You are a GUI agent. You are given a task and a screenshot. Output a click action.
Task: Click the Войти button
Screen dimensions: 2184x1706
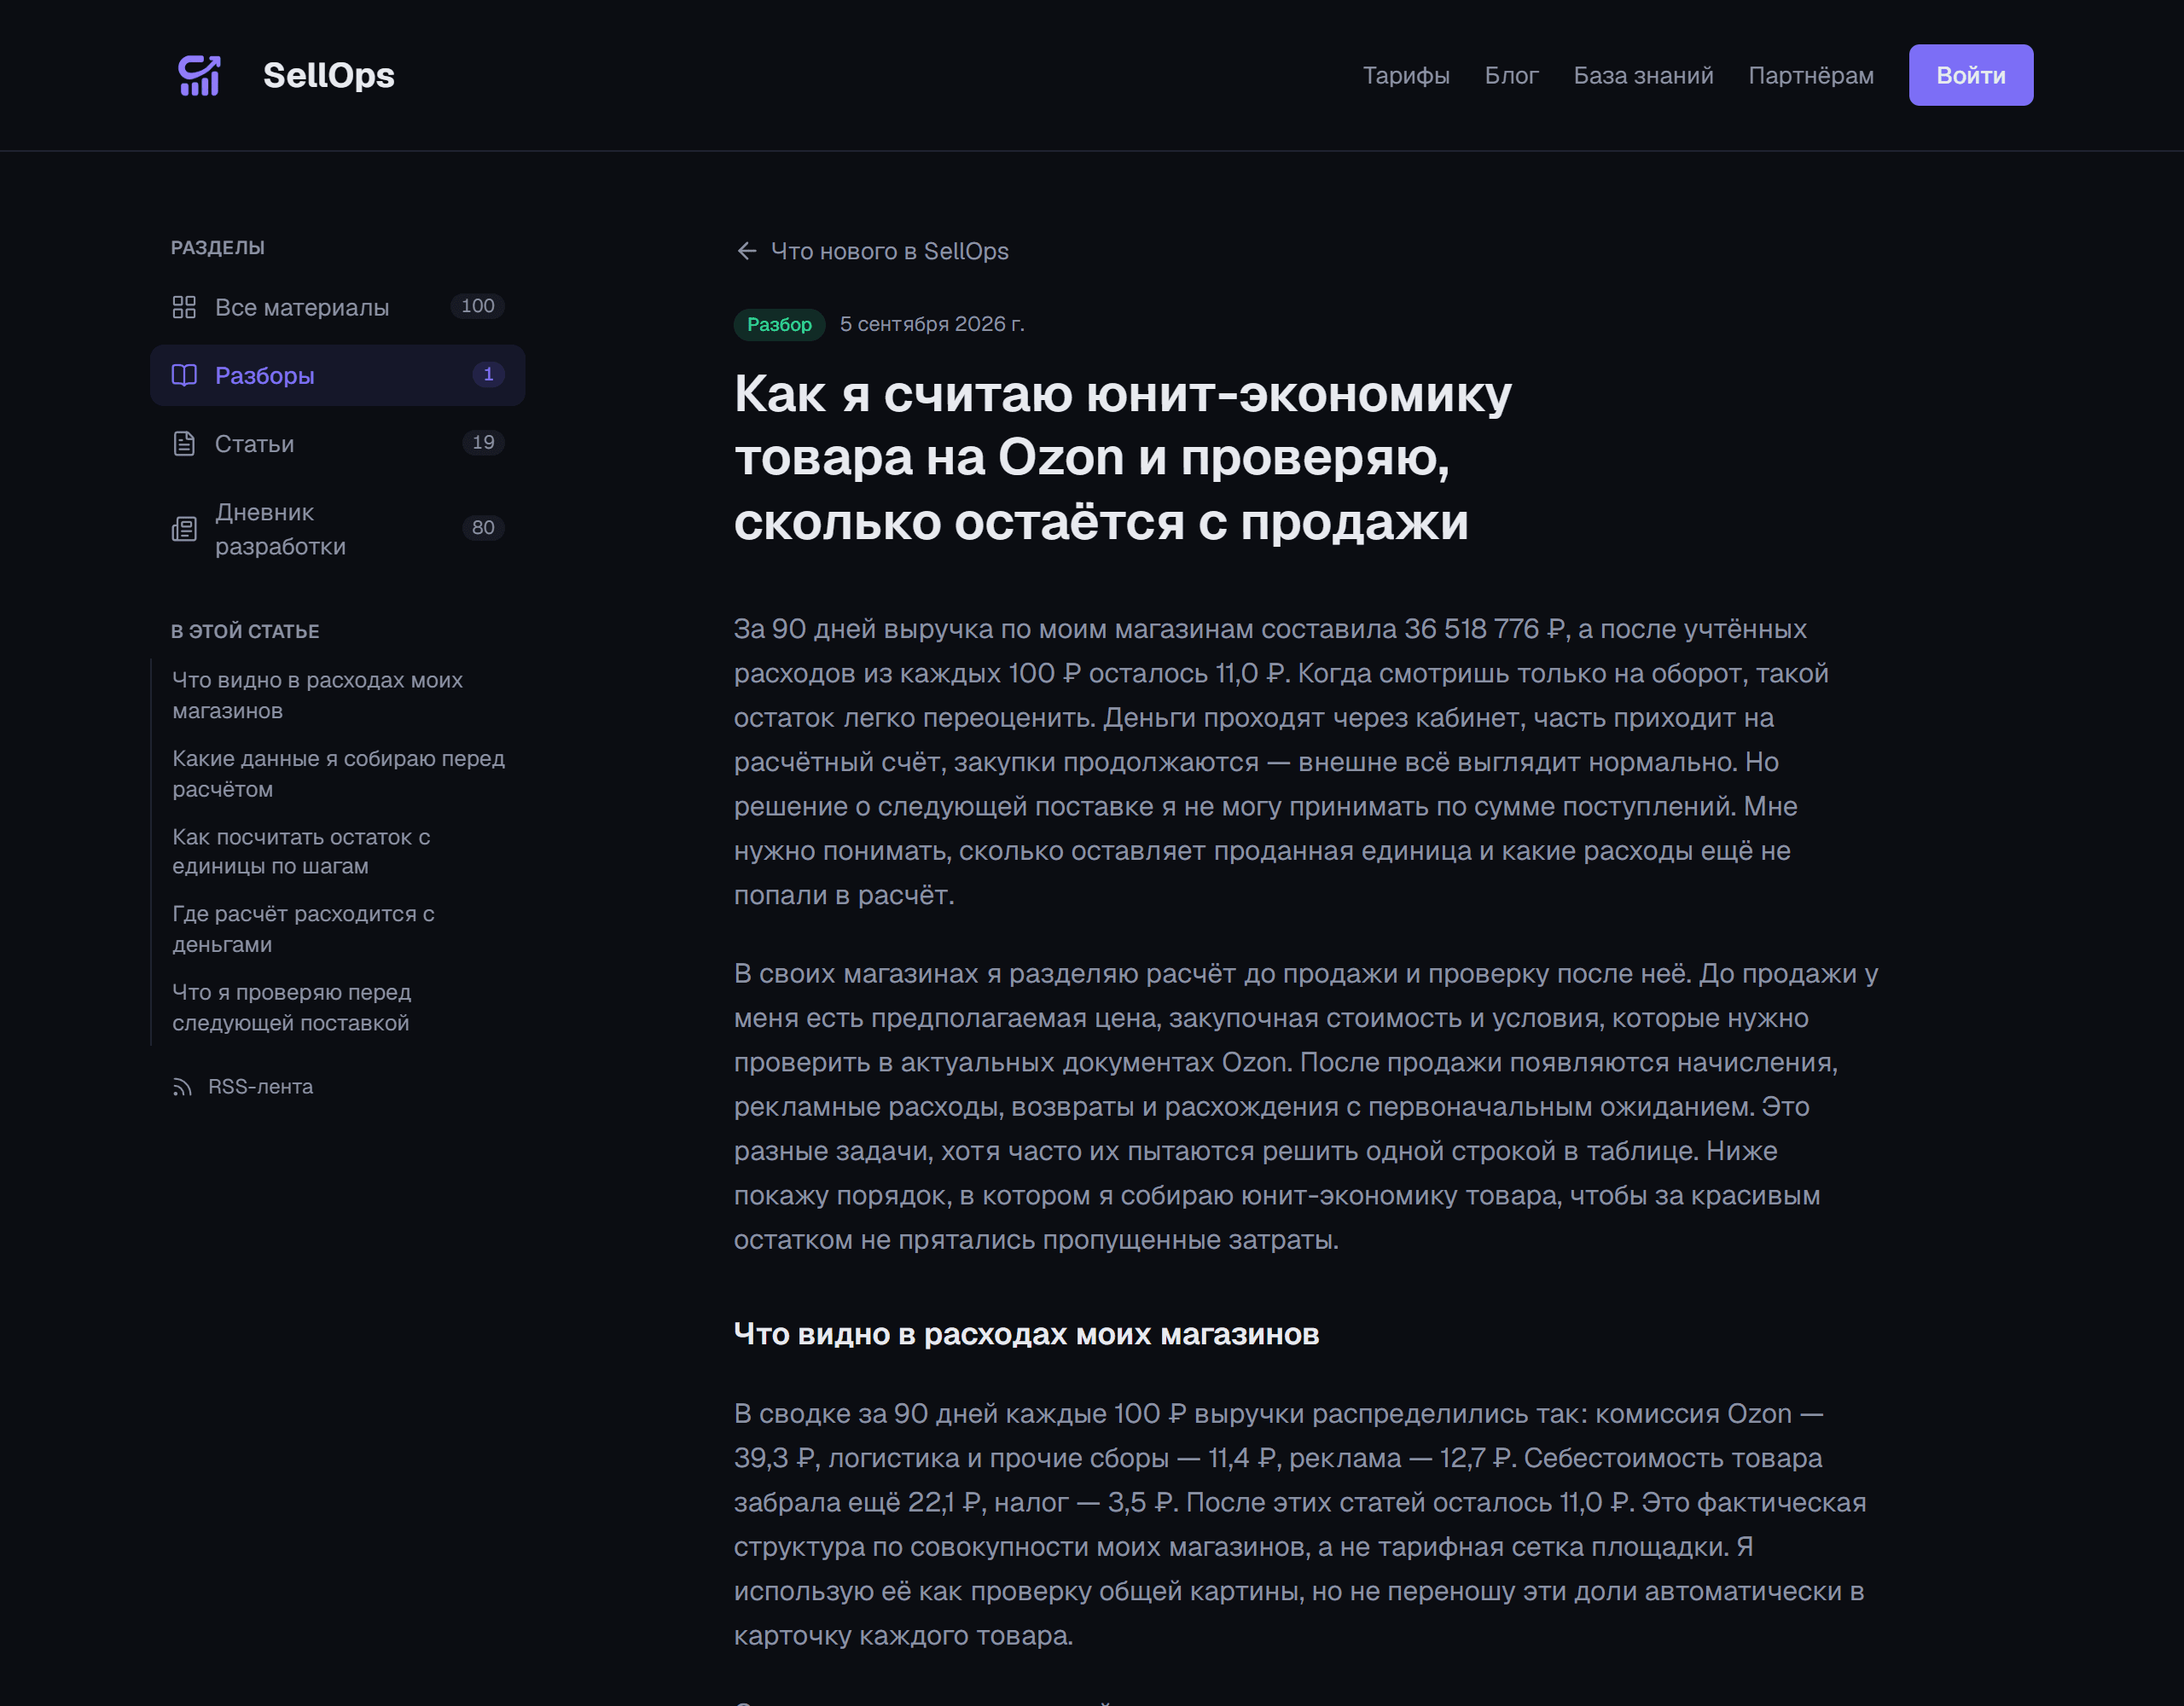pos(1970,75)
